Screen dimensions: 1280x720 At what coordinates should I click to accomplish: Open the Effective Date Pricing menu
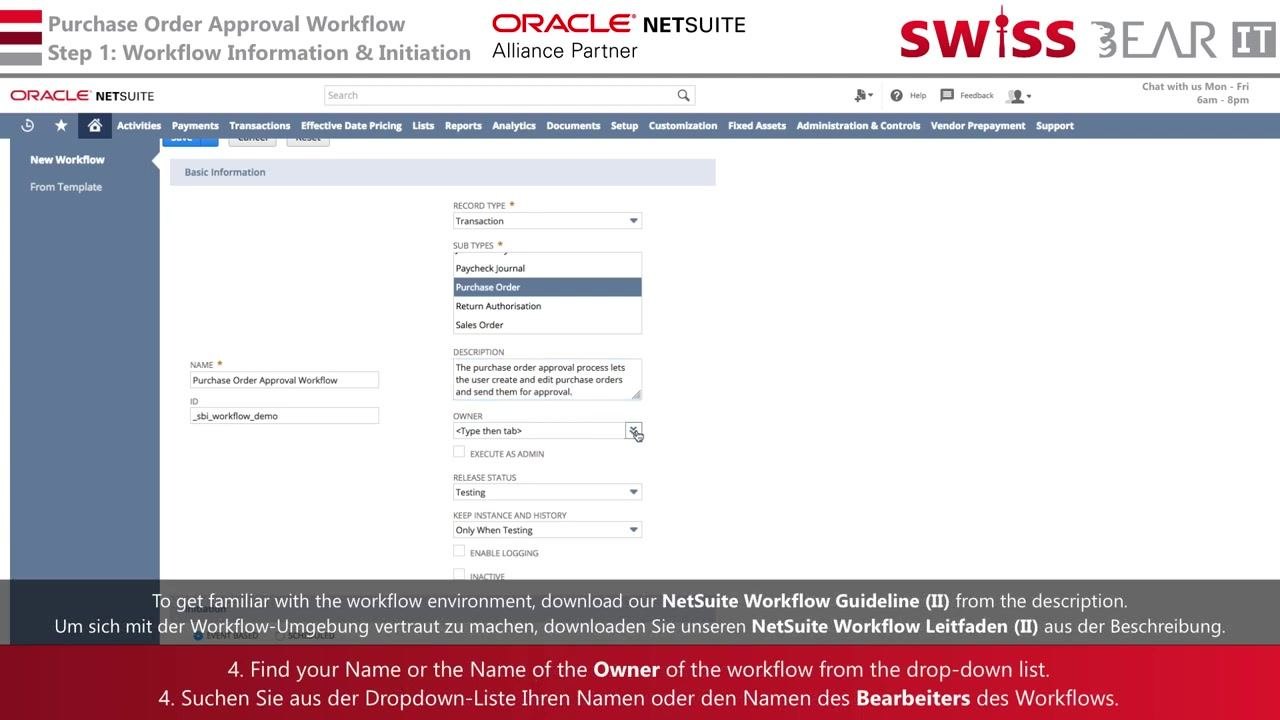click(351, 126)
